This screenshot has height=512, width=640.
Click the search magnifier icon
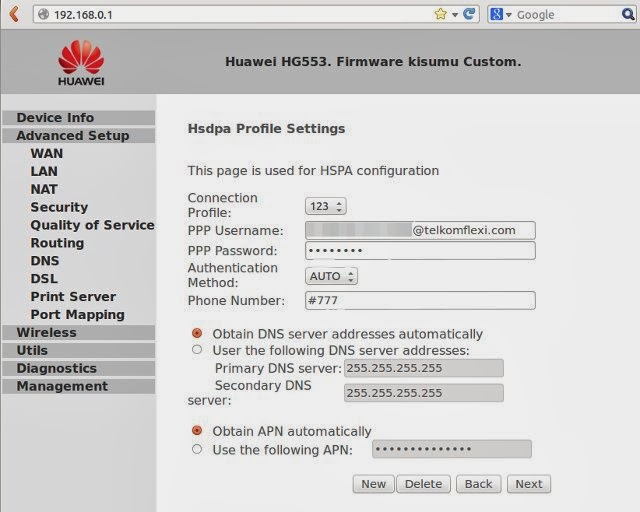pos(628,14)
